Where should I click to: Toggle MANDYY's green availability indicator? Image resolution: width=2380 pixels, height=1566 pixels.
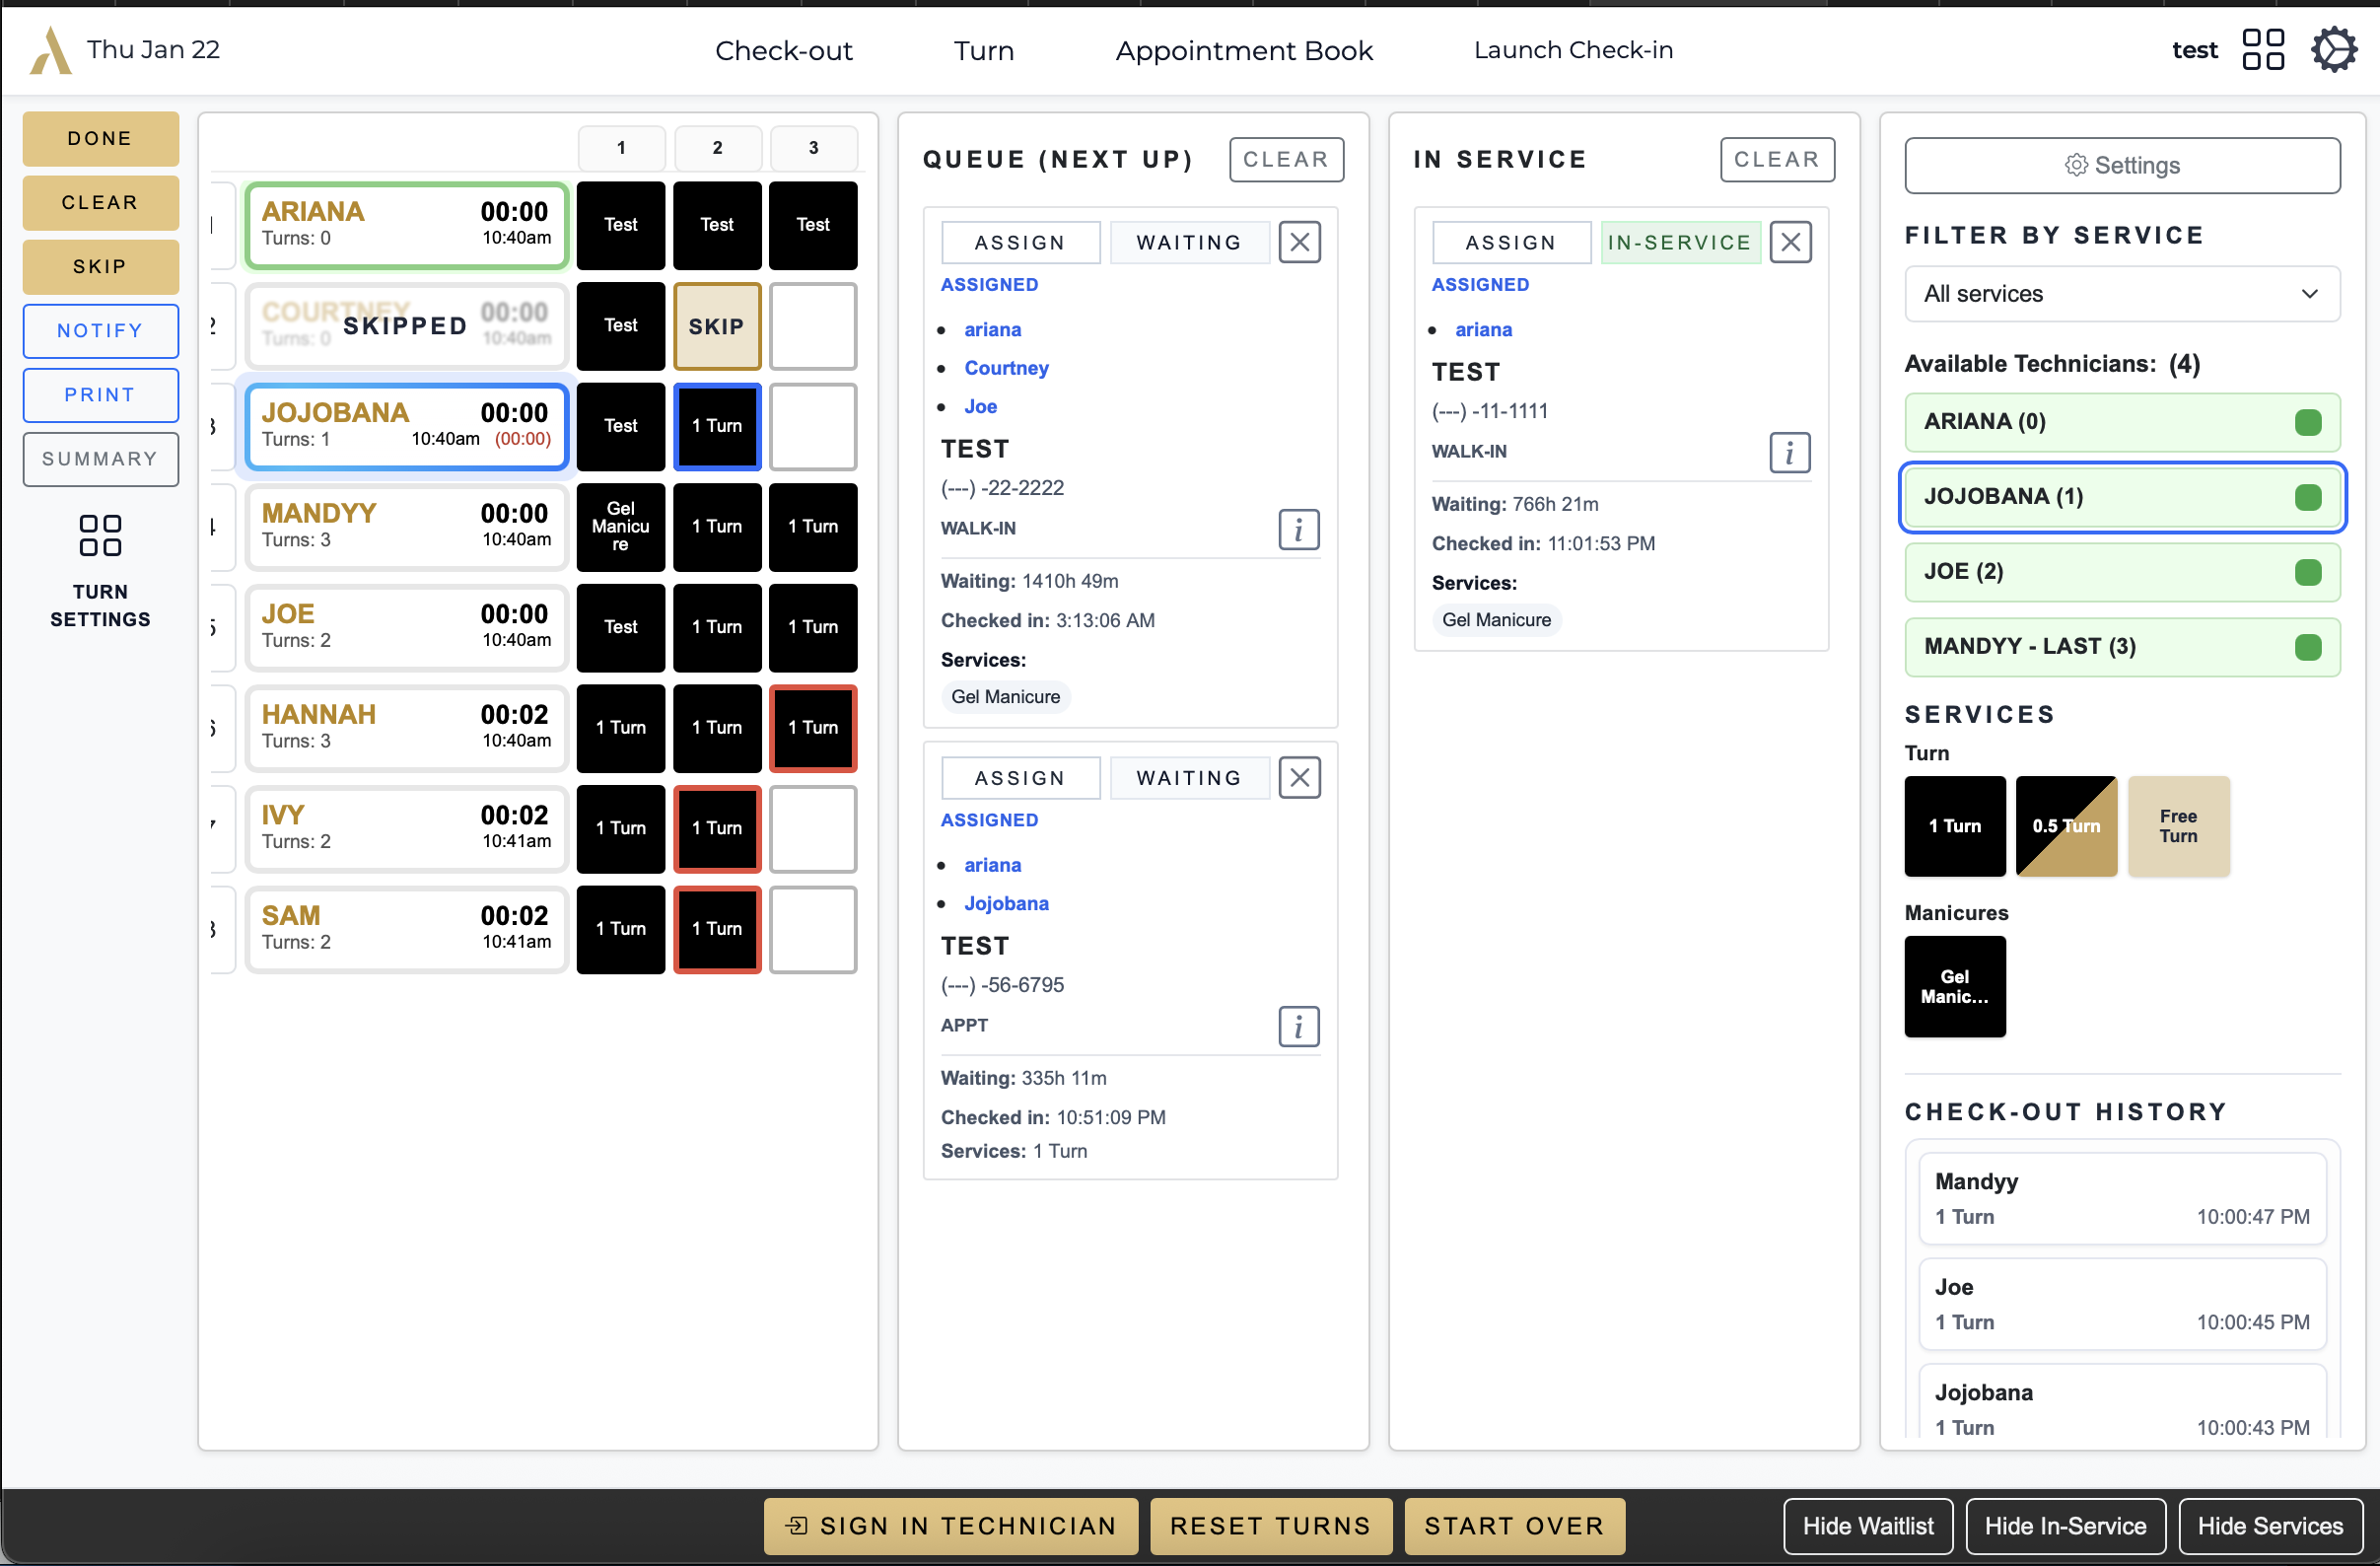point(2308,647)
